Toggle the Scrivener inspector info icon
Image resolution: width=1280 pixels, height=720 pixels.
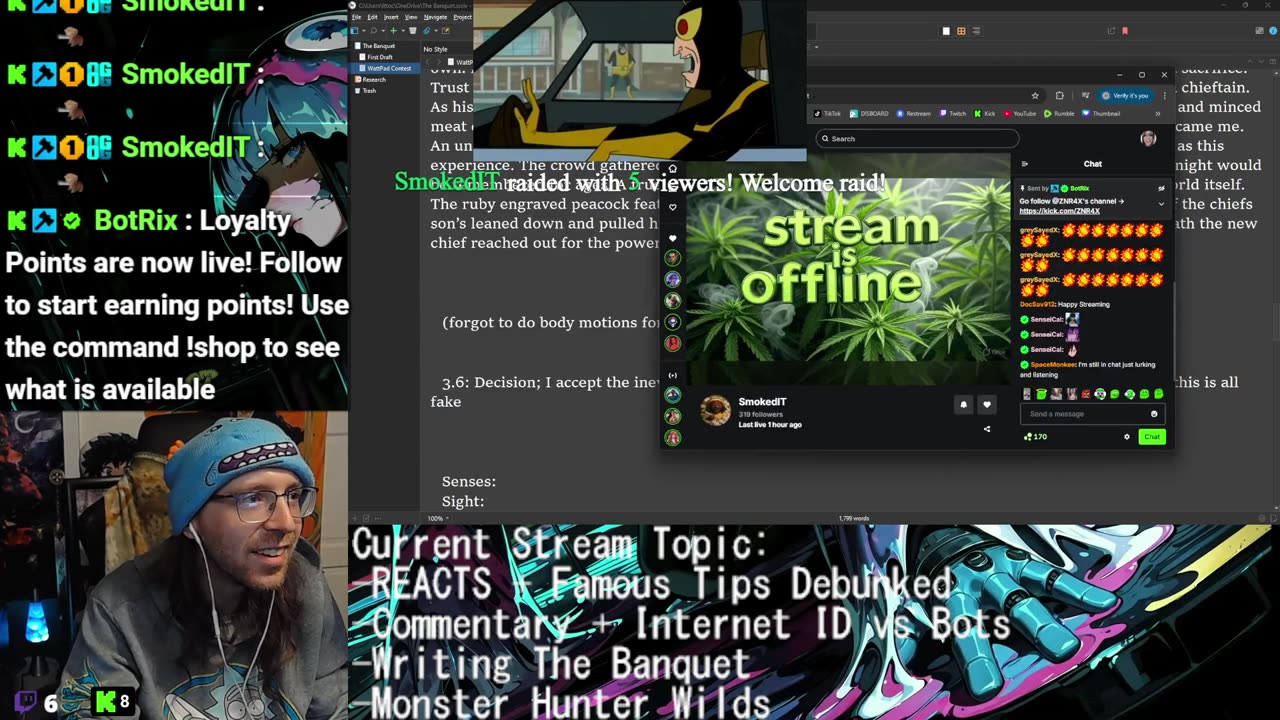tap(1273, 31)
